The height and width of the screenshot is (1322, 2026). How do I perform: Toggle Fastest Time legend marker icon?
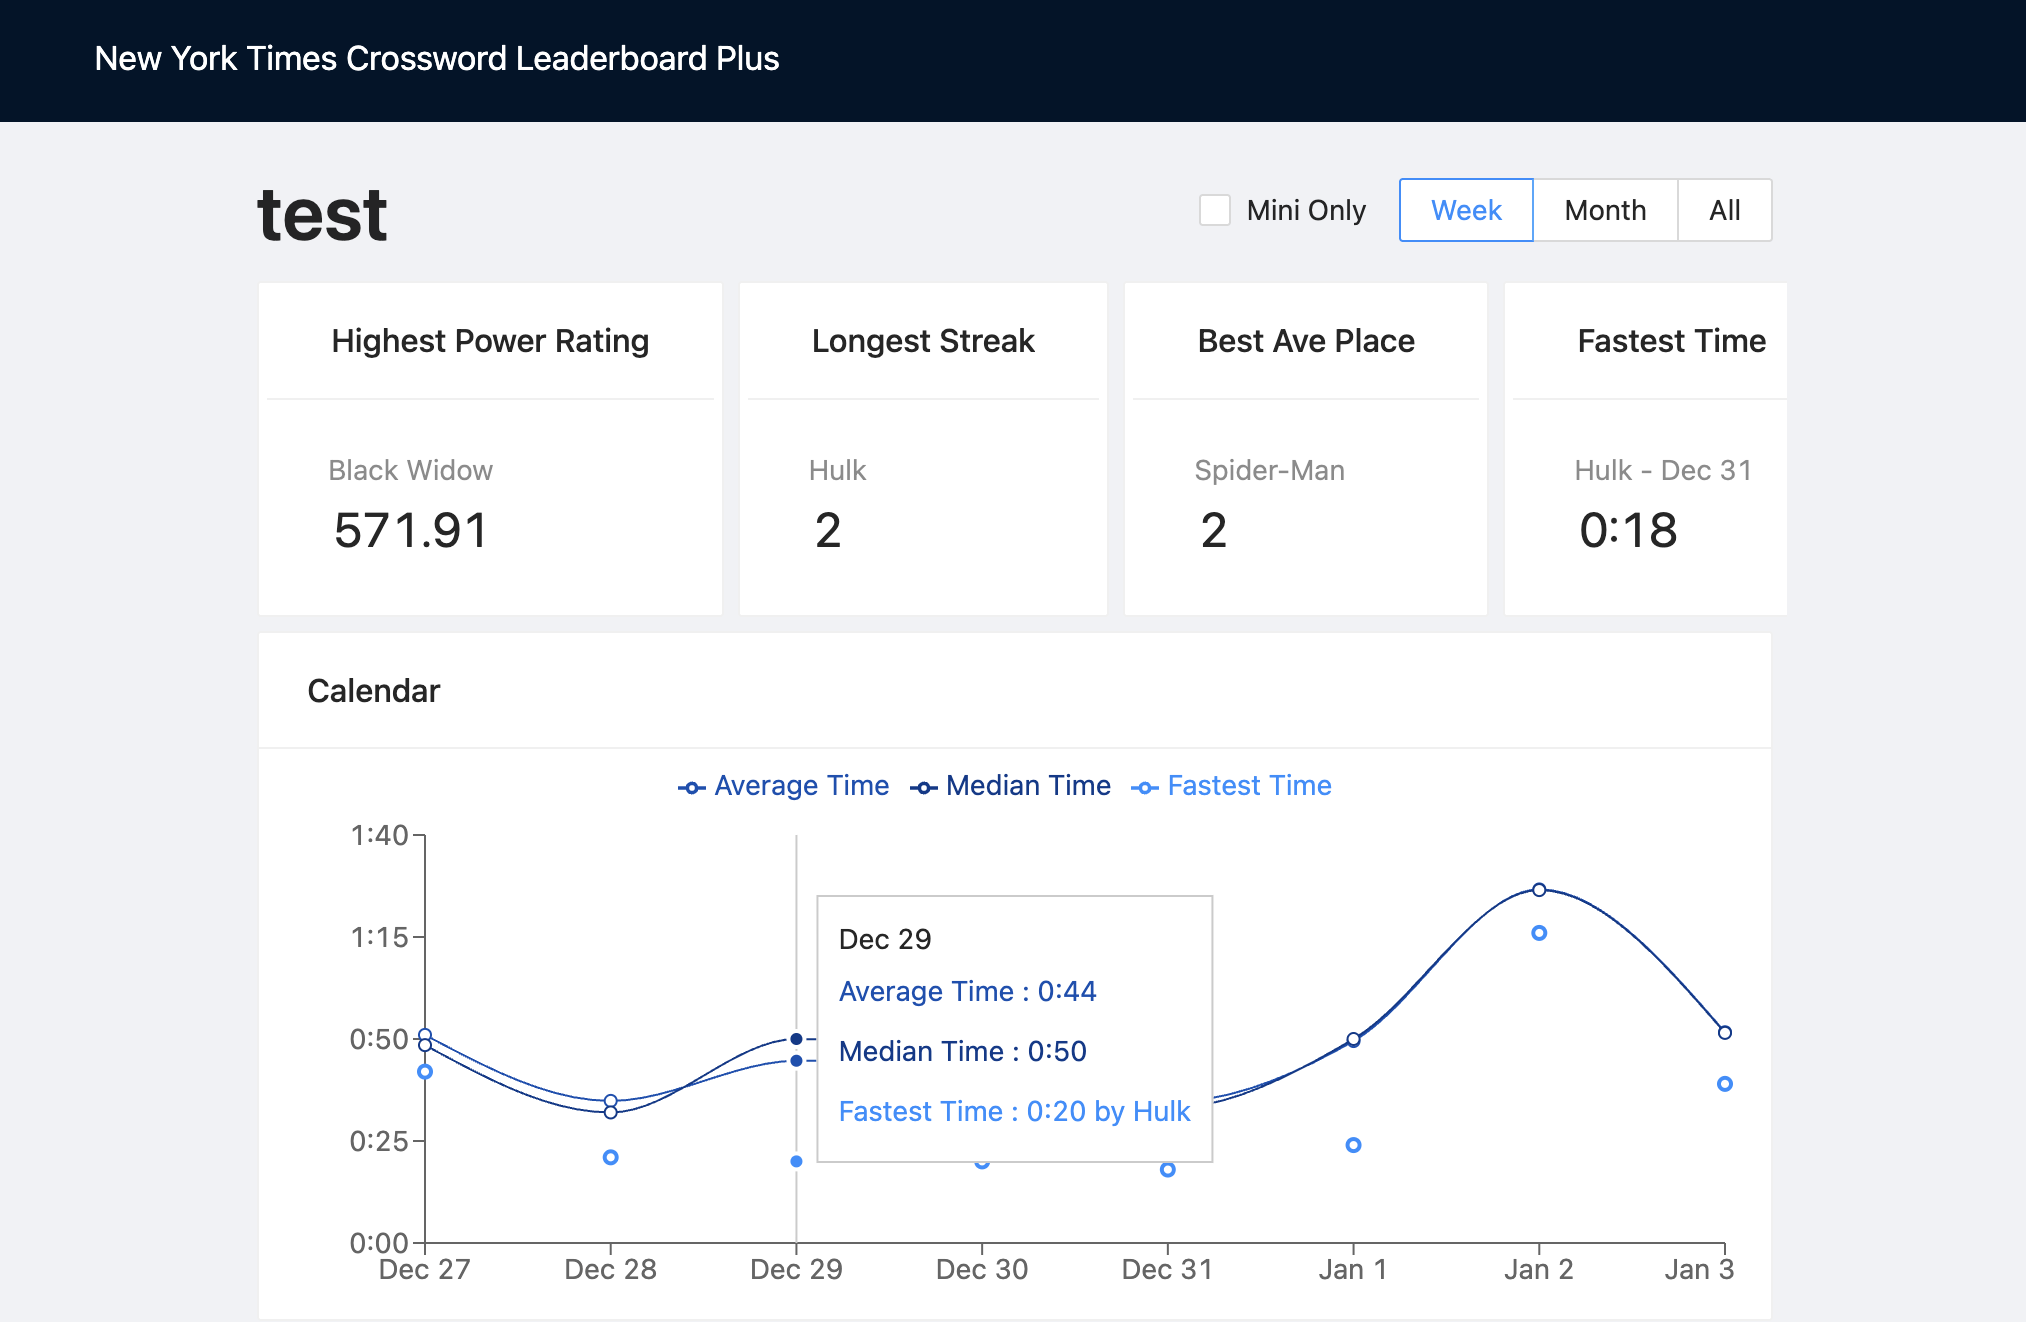tap(1144, 788)
